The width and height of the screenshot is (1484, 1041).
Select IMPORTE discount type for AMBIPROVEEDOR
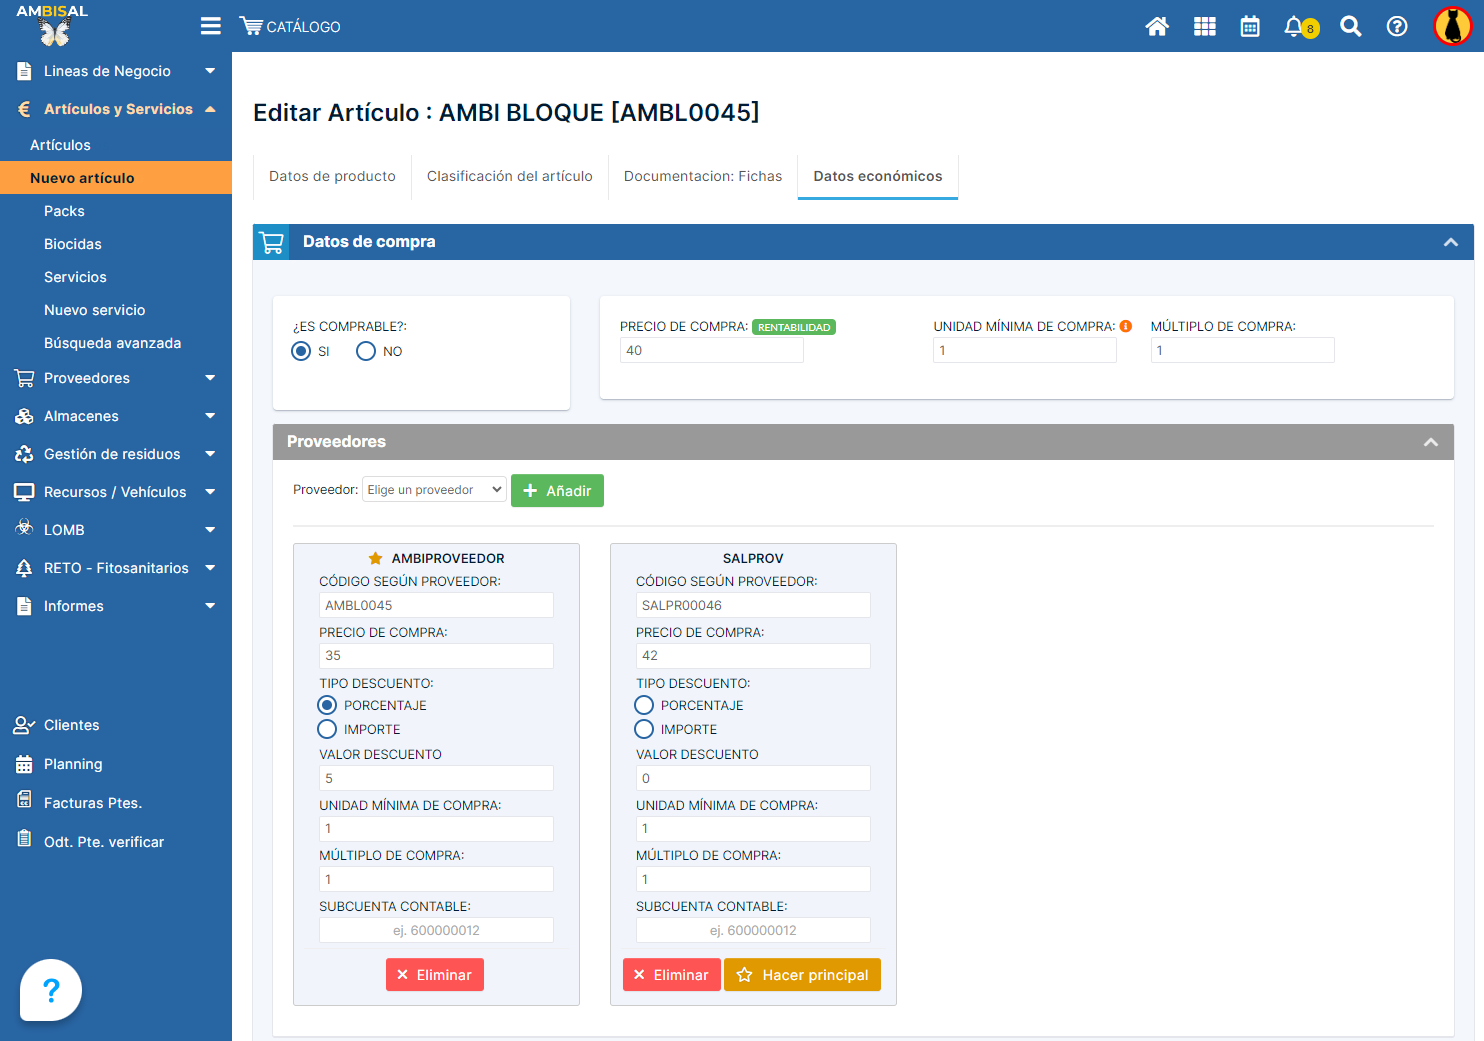point(328,729)
